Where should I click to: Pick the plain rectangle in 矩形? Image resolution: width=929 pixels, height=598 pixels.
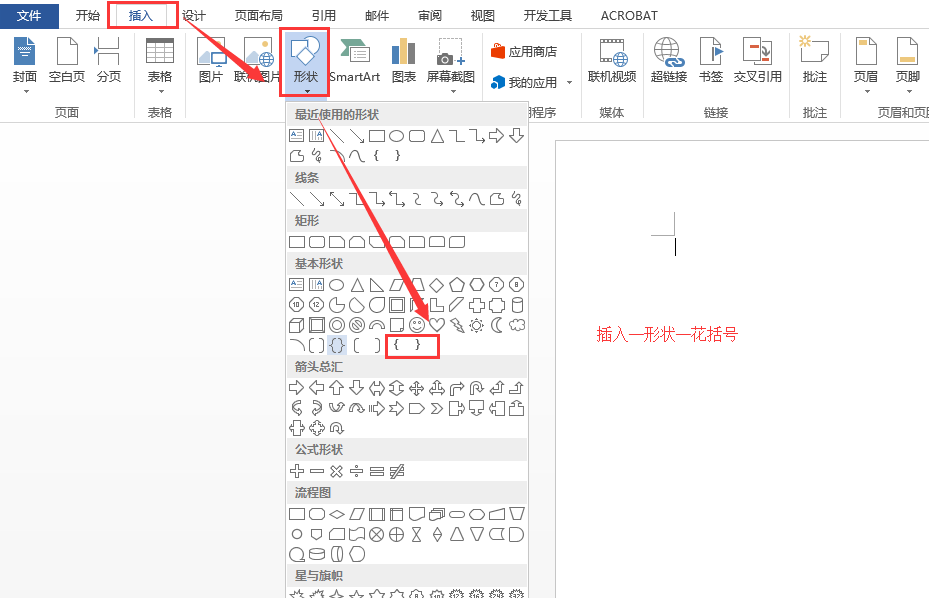click(x=297, y=242)
